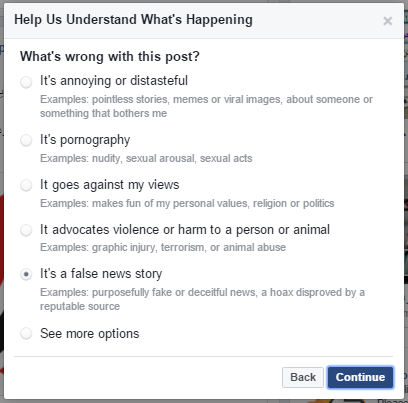This screenshot has height=403, width=408.
Task: Select the radio circle for annoying or distasteful
Action: coord(26,82)
